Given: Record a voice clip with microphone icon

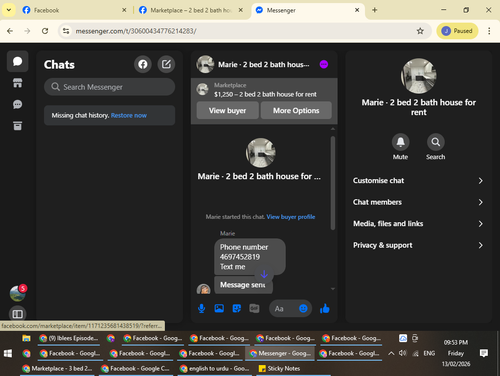Looking at the screenshot, I should 201,309.
